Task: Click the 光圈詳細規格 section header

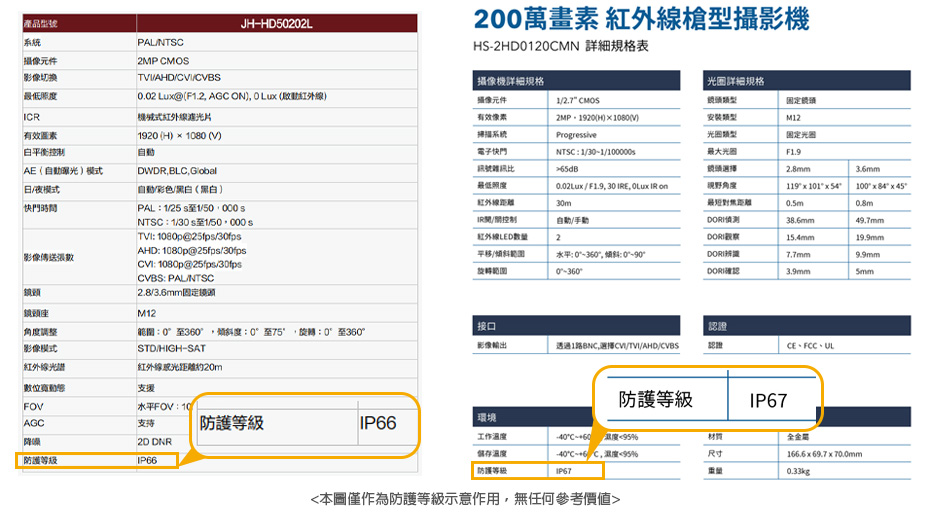Action: [x=807, y=81]
